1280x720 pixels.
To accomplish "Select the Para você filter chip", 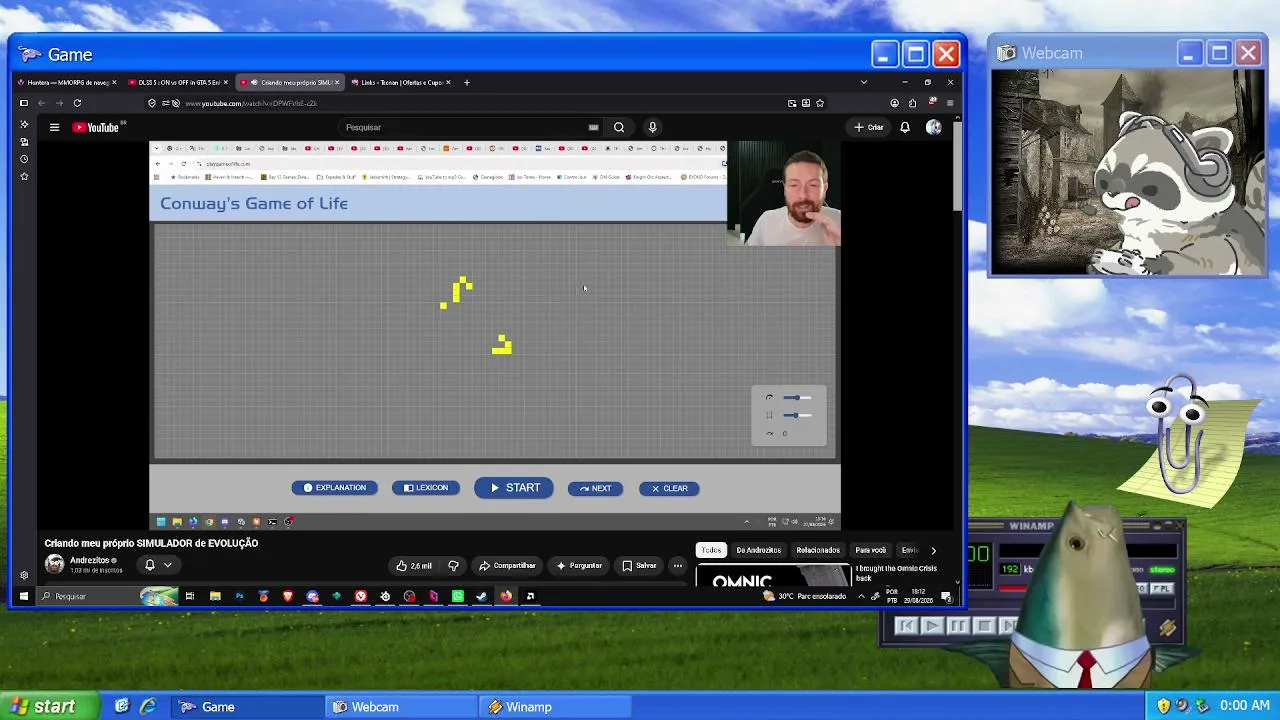I will (871, 550).
